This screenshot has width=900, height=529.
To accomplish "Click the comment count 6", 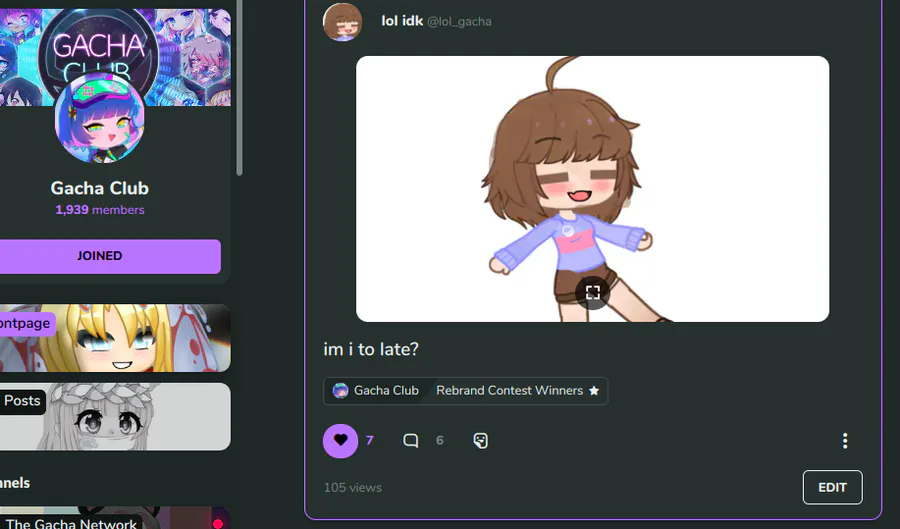I will click(440, 441).
